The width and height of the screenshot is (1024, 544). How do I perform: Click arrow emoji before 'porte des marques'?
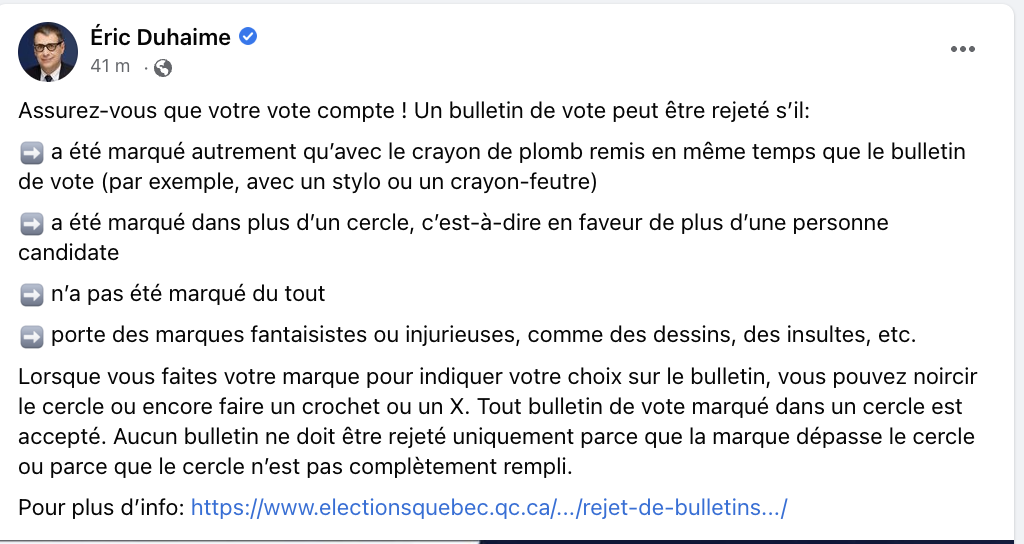coord(31,336)
